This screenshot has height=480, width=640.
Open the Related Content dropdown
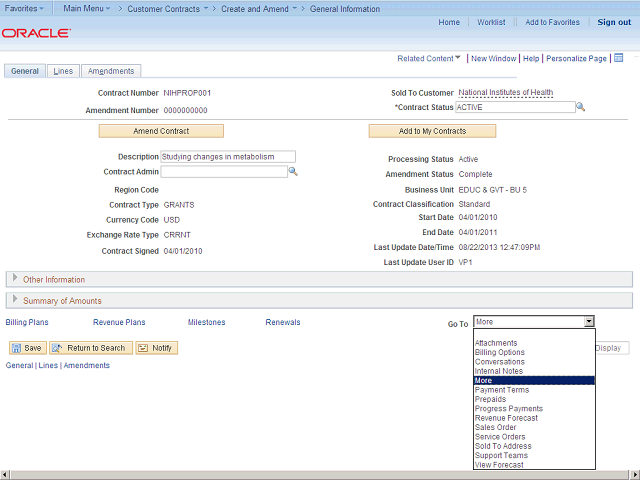coord(430,59)
